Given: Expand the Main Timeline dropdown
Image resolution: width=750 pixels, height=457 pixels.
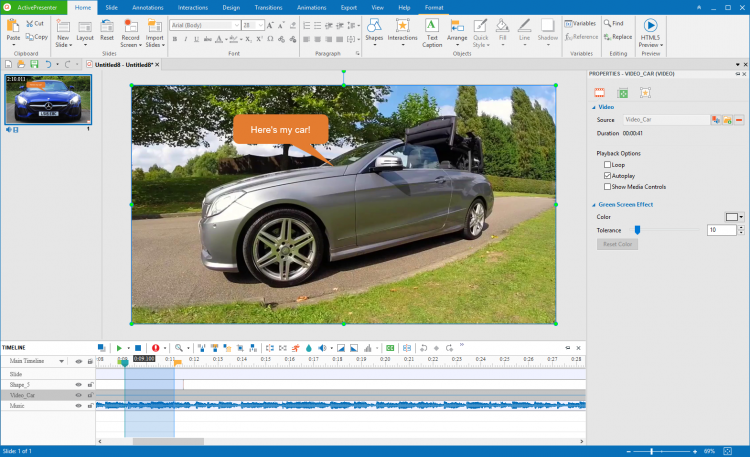Looking at the screenshot, I should pos(62,361).
